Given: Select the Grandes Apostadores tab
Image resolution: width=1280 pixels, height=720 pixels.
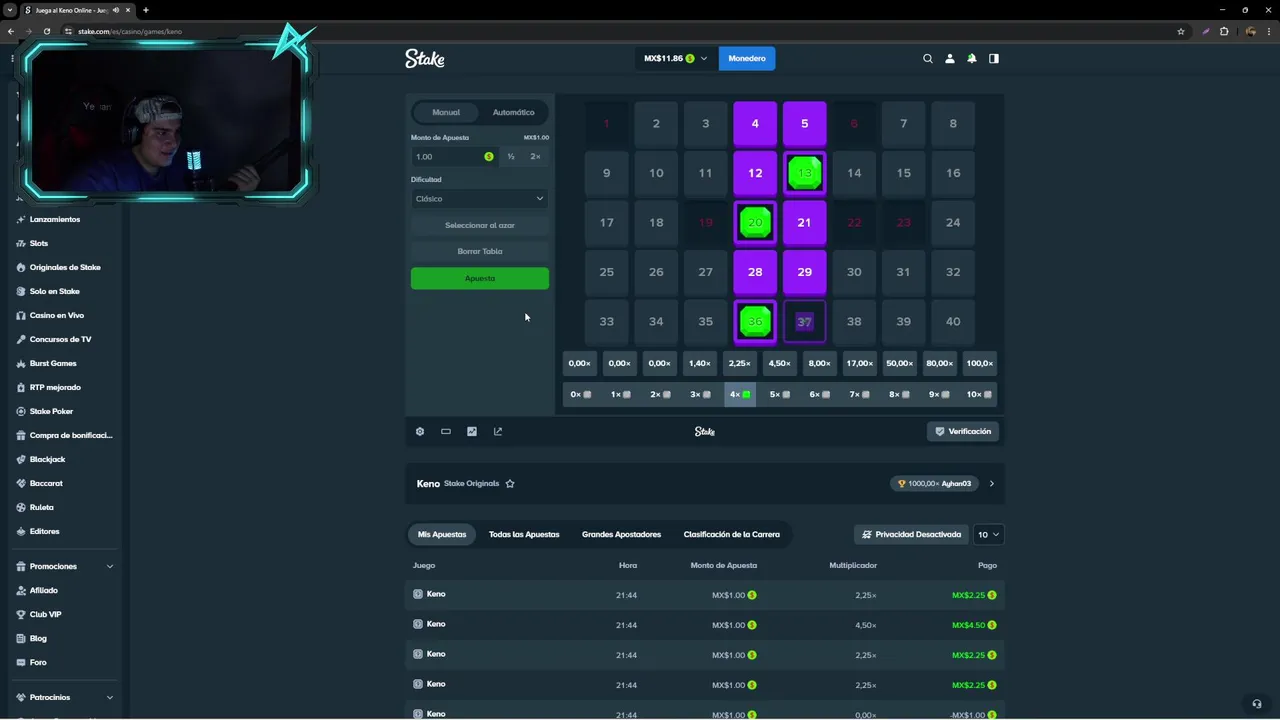Looking at the screenshot, I should pos(621,534).
